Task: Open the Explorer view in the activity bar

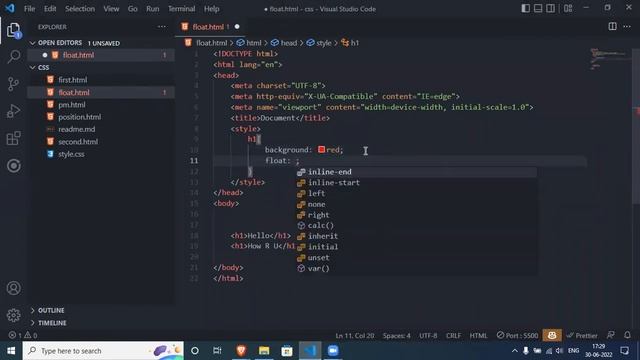Action: pos(13,31)
